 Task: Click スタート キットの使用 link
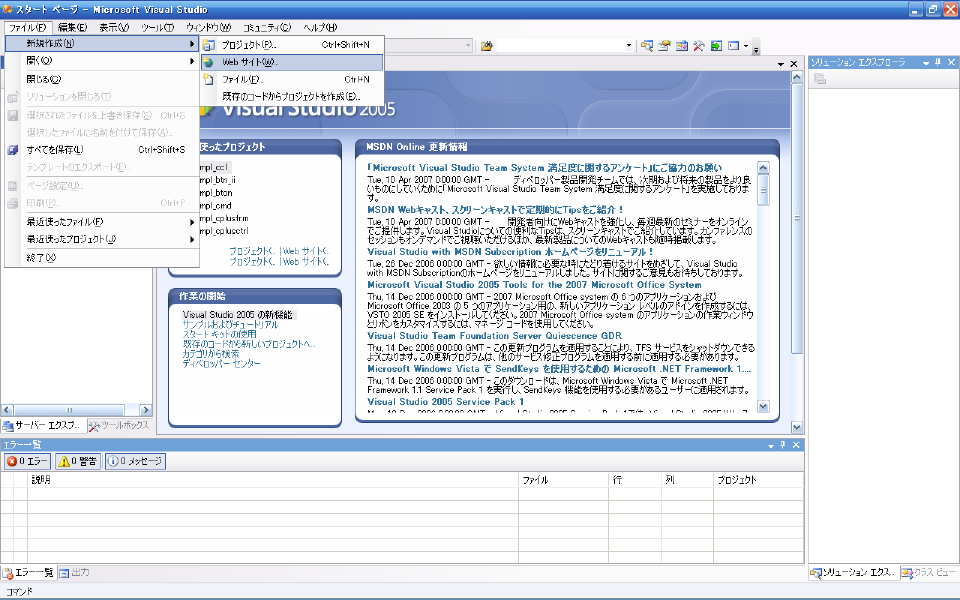tap(219, 334)
